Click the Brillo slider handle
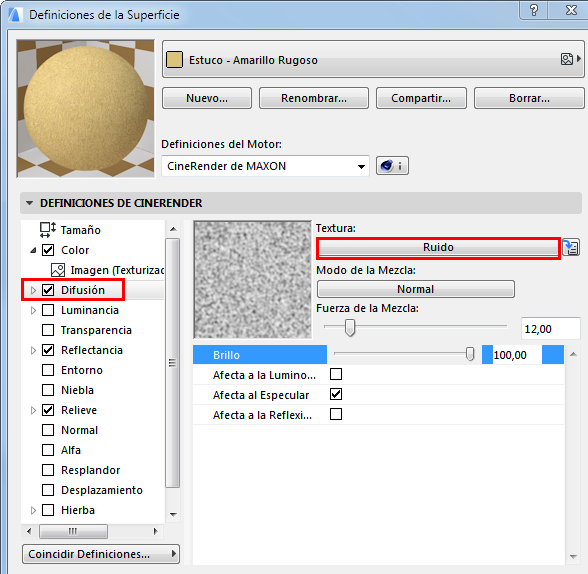This screenshot has width=588, height=574. pos(470,354)
